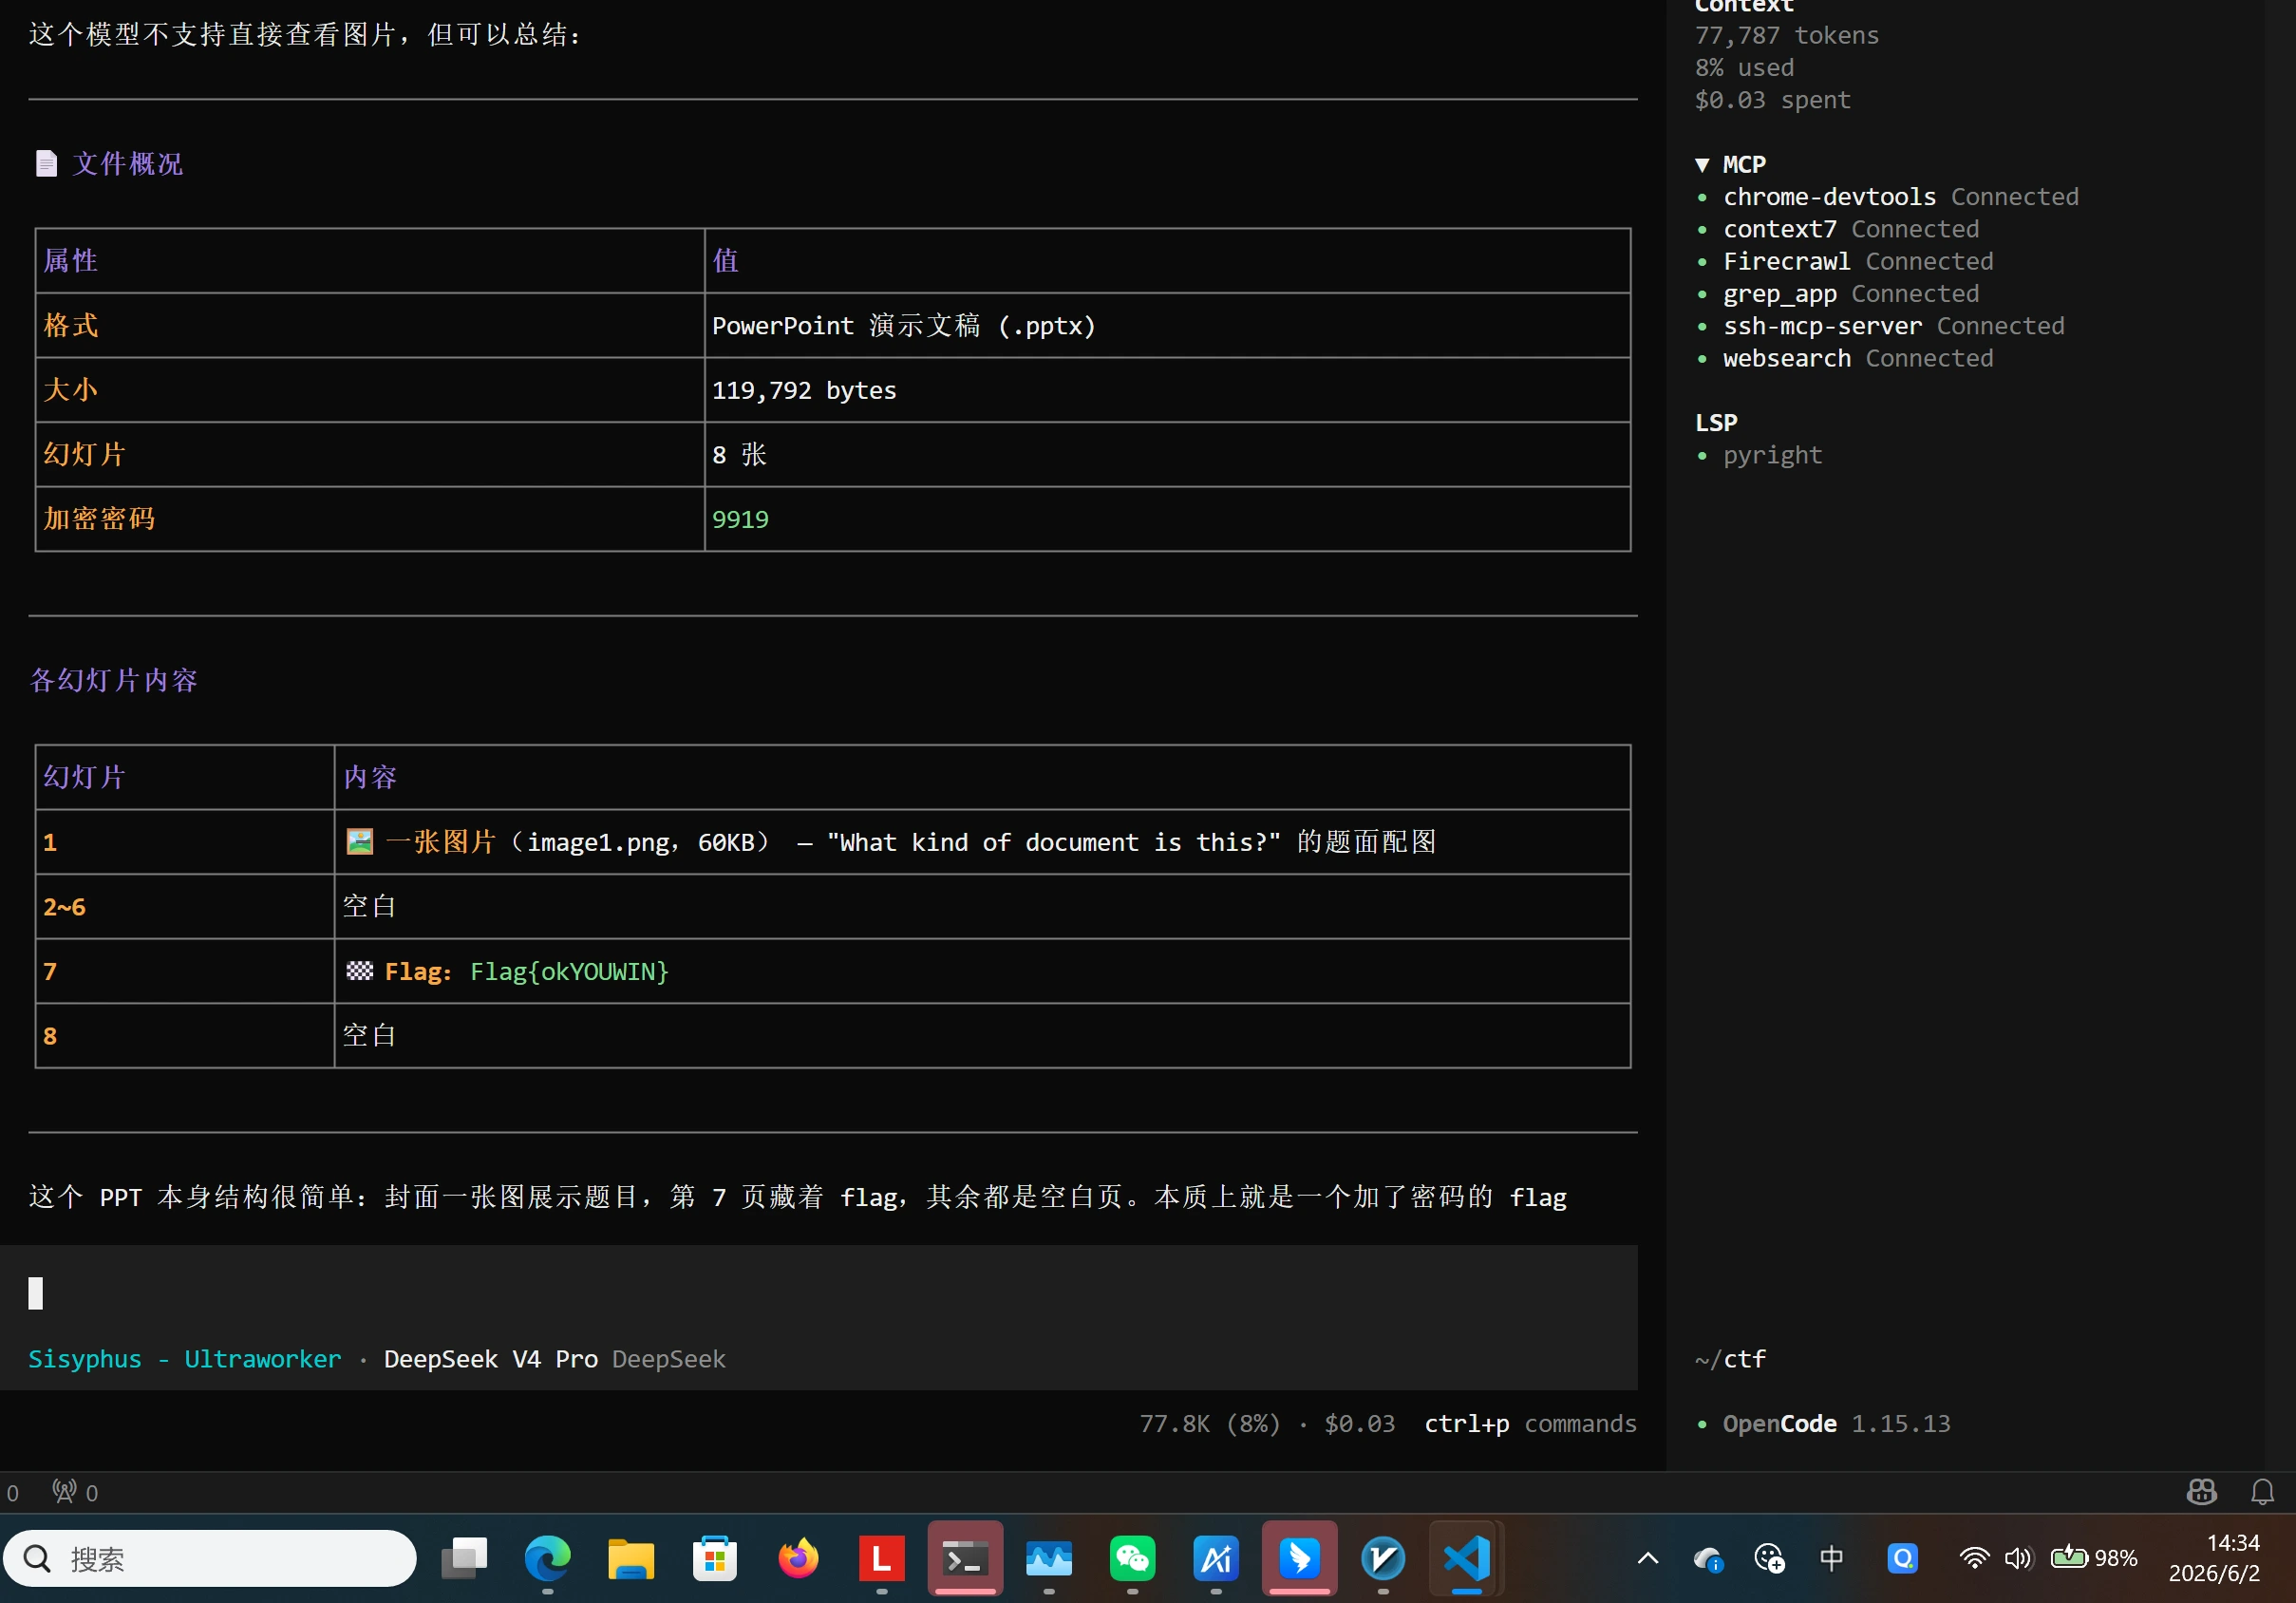Open File Explorer from the taskbar
The image size is (2296, 1603).
[631, 1558]
